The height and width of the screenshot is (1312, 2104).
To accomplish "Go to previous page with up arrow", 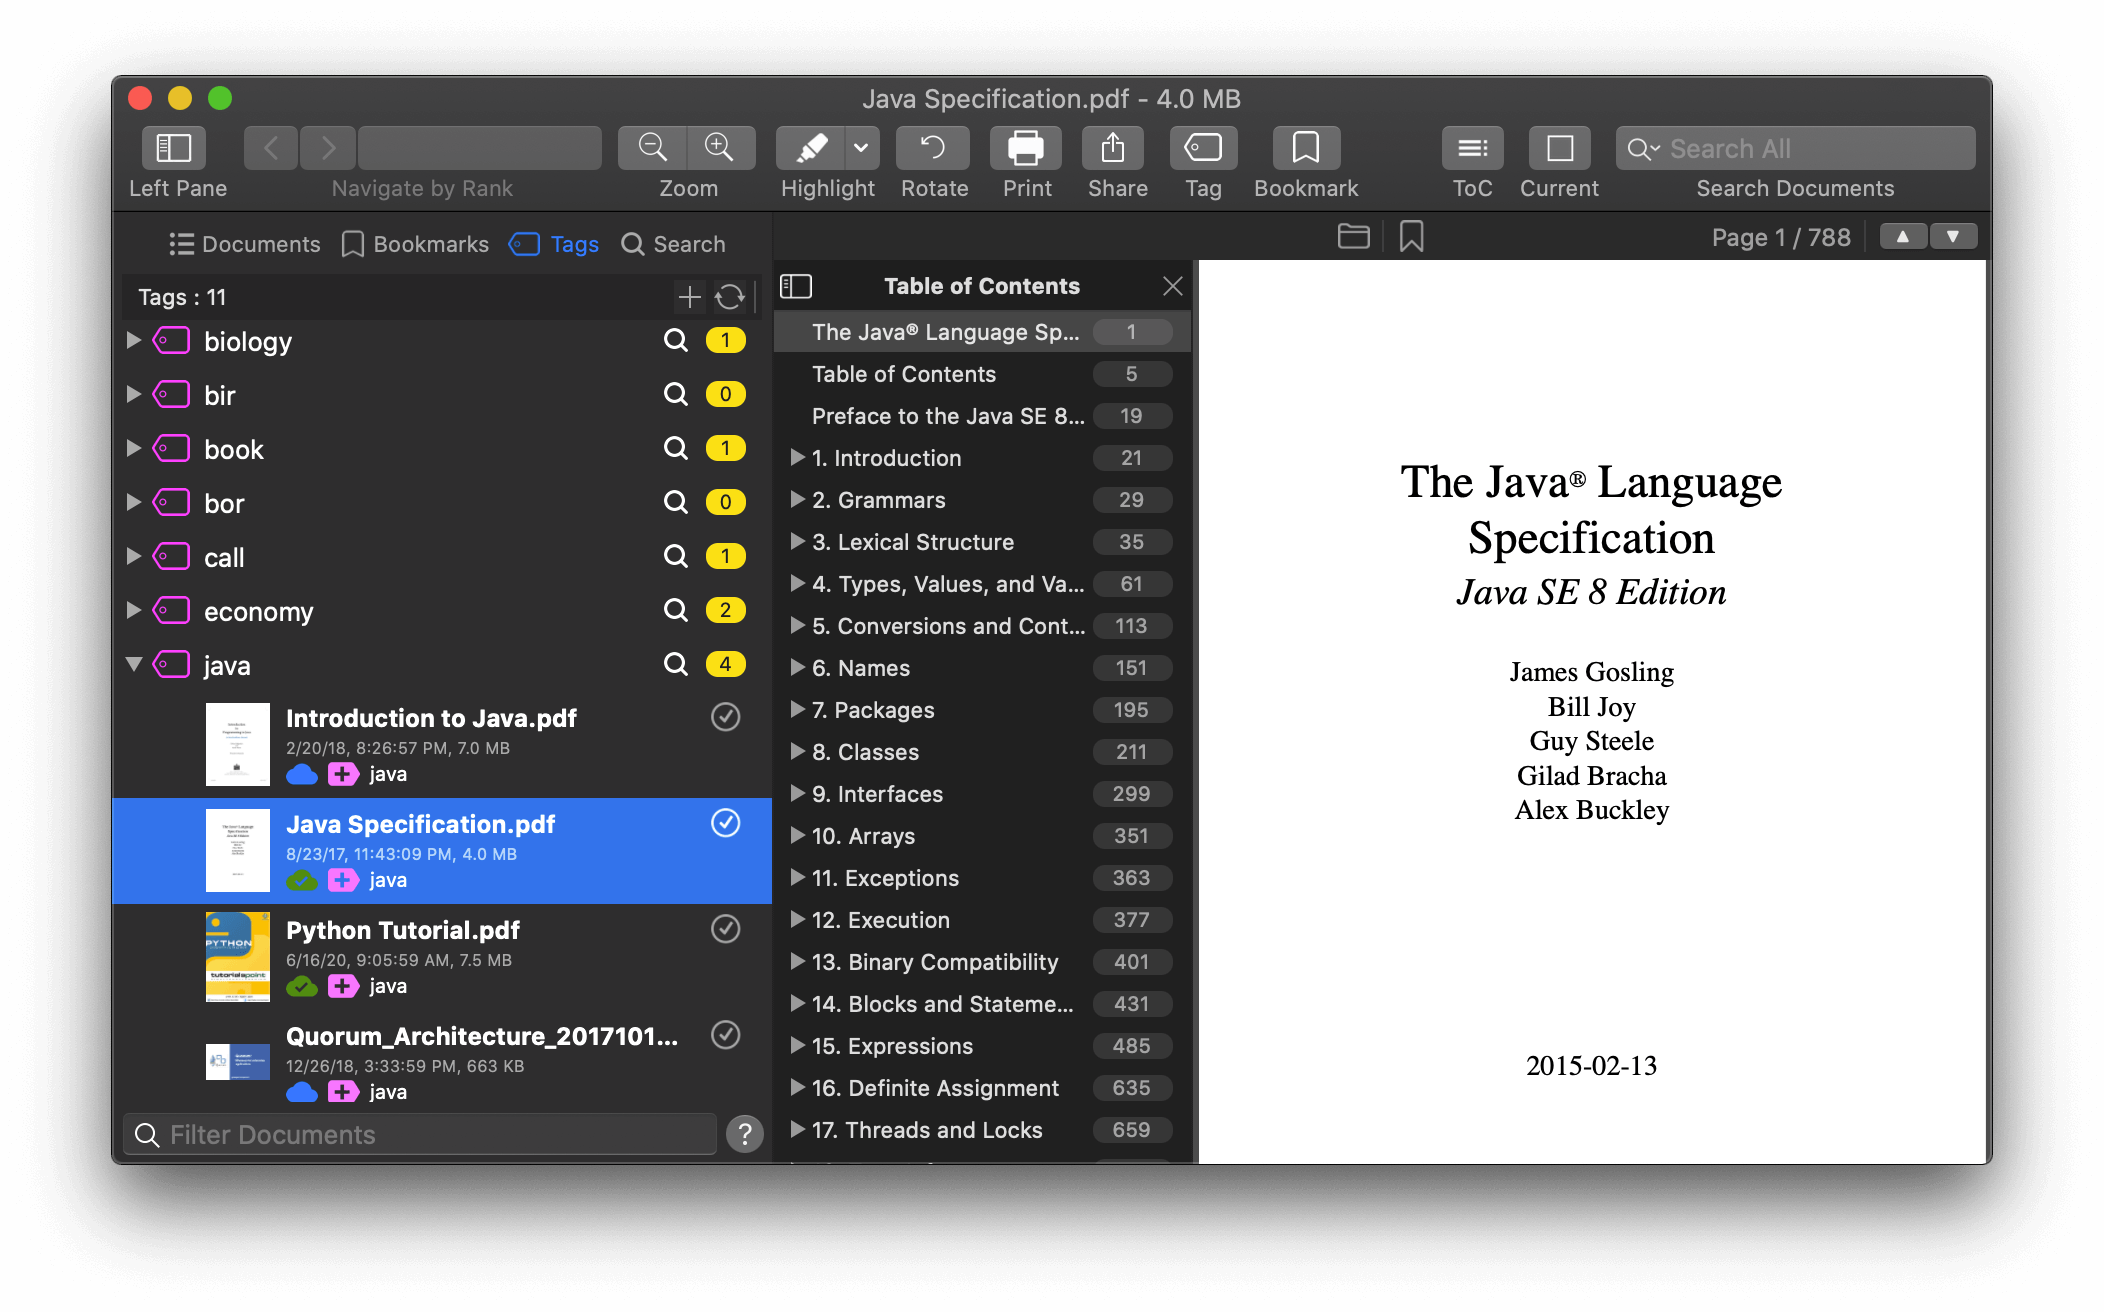I will pyautogui.click(x=1903, y=237).
